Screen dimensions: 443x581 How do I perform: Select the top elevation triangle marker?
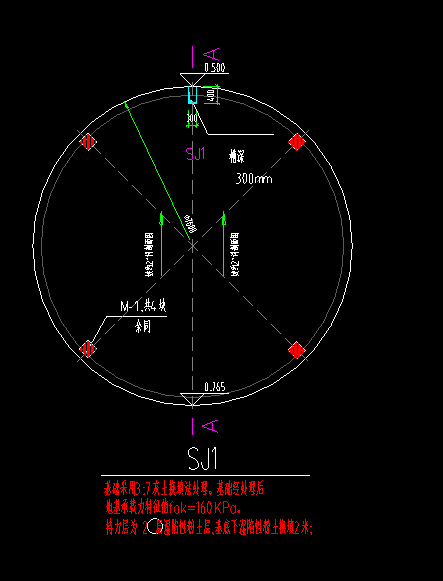pos(192,80)
